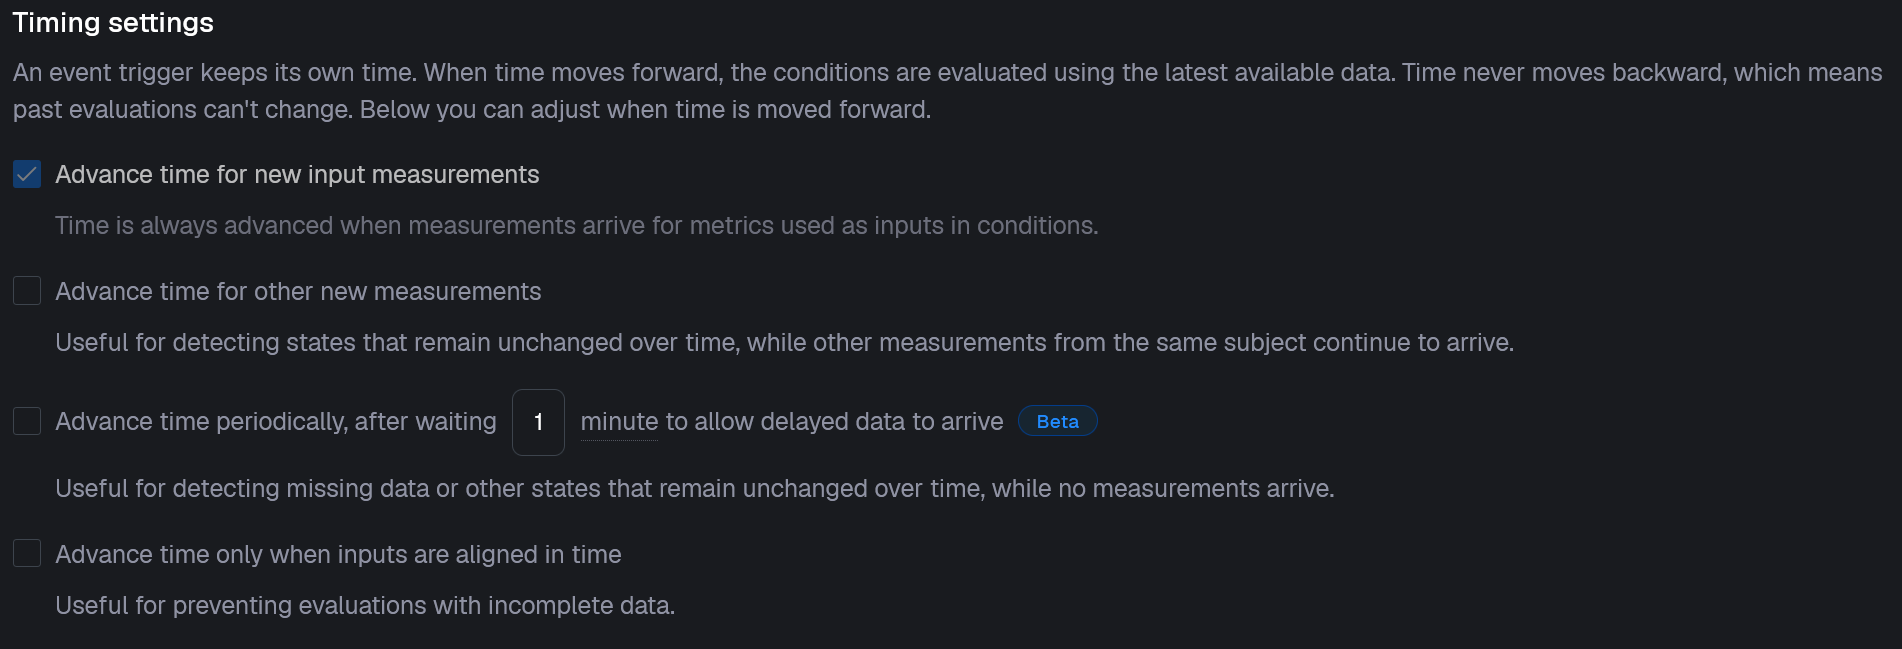Click label Advance time only when inputs aligned
Screen dimensions: 1902x649
pyautogui.click(x=338, y=553)
